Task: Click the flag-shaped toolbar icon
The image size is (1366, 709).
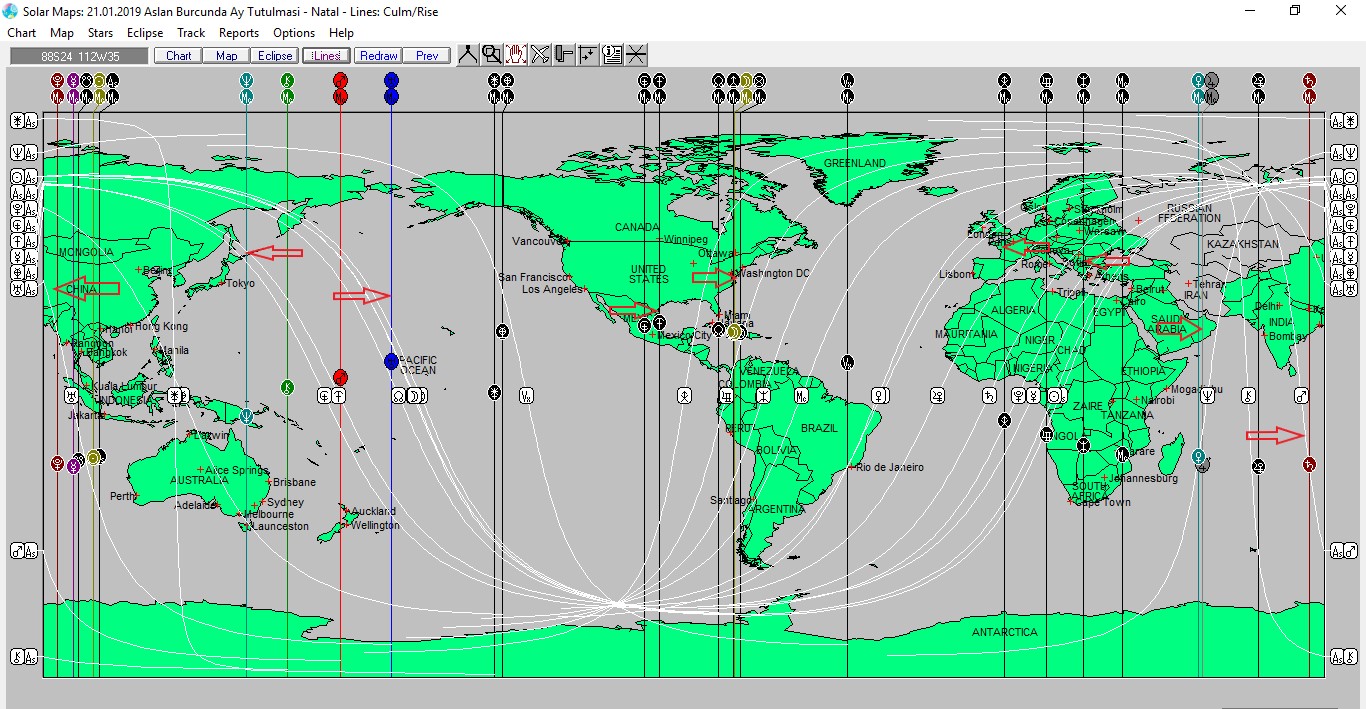Action: (x=564, y=55)
